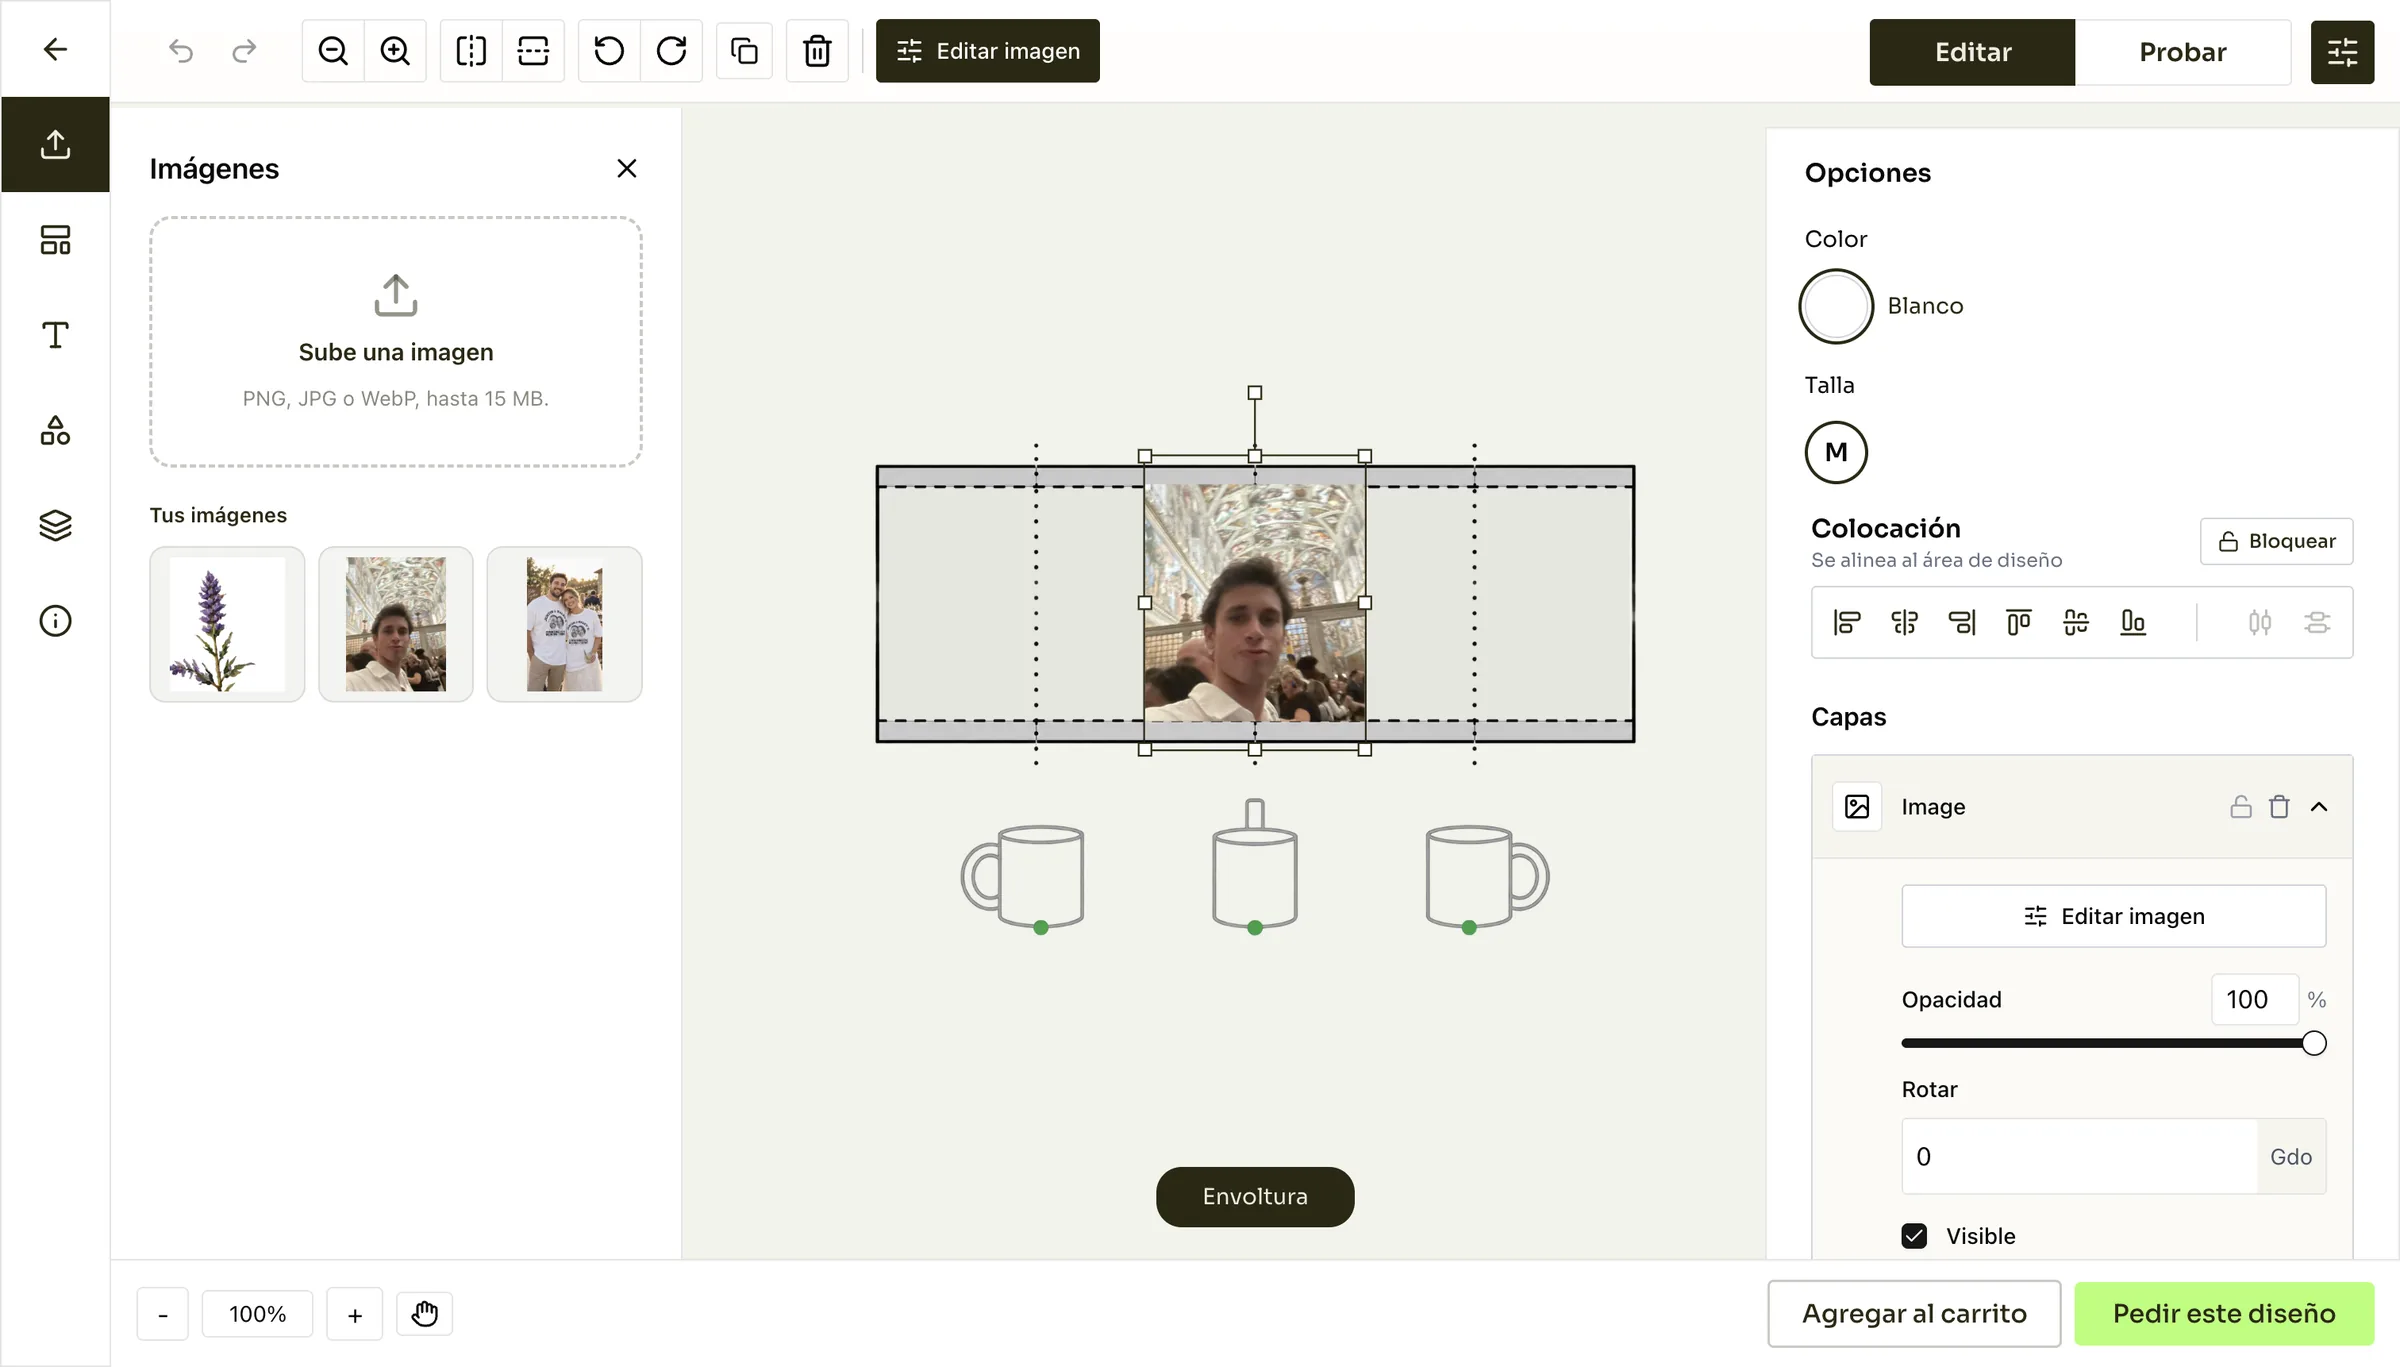Align layer to top edge
Image resolution: width=2400 pixels, height=1367 pixels.
coord(2019,622)
